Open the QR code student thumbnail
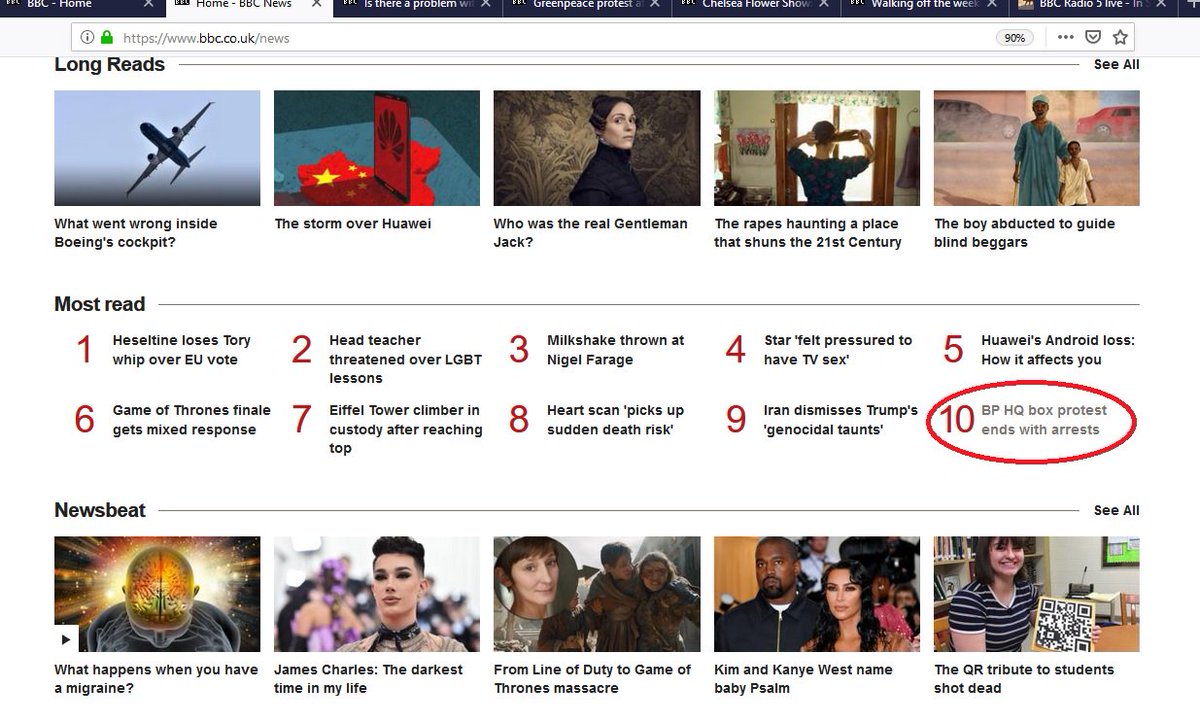Screen dimensions: 1200x722 tap(1037, 594)
